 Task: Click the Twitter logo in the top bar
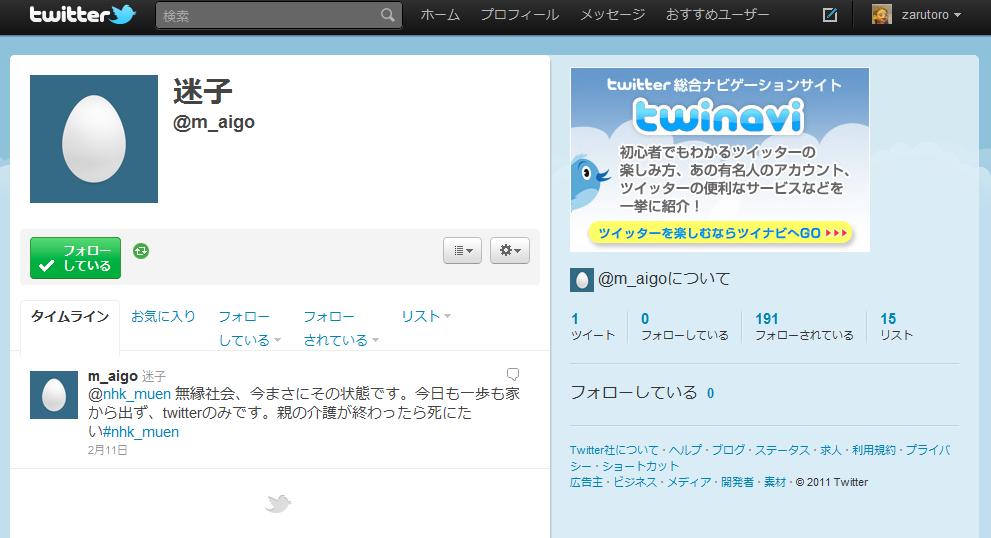82,14
